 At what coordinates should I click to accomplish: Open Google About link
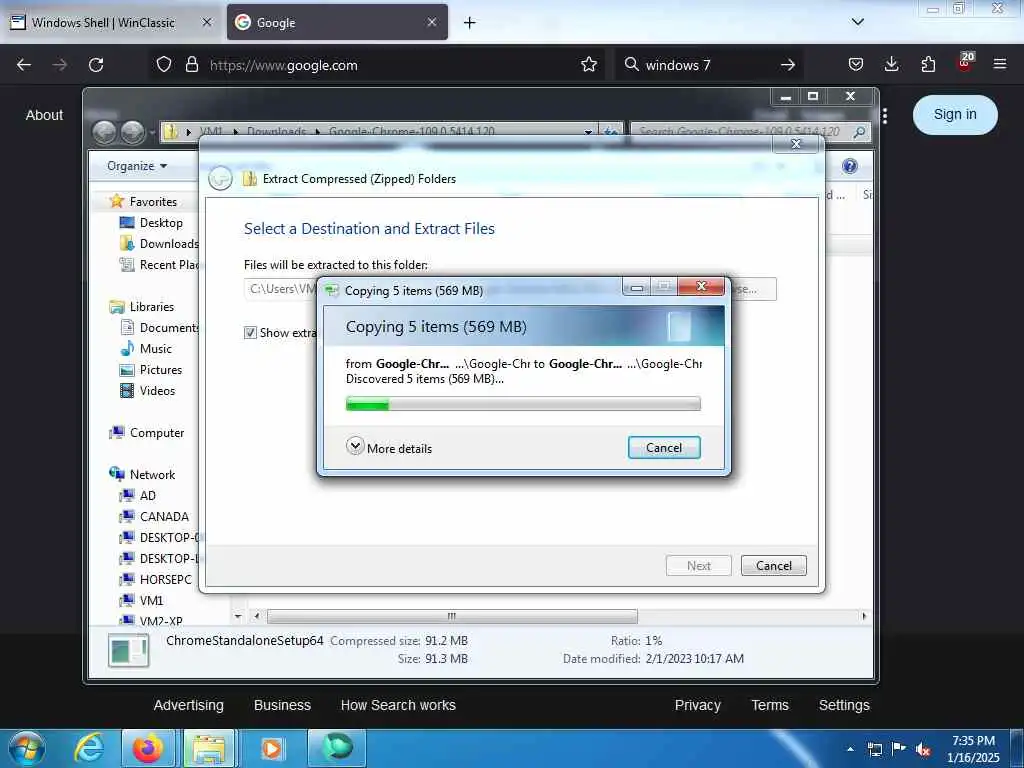[x=44, y=115]
